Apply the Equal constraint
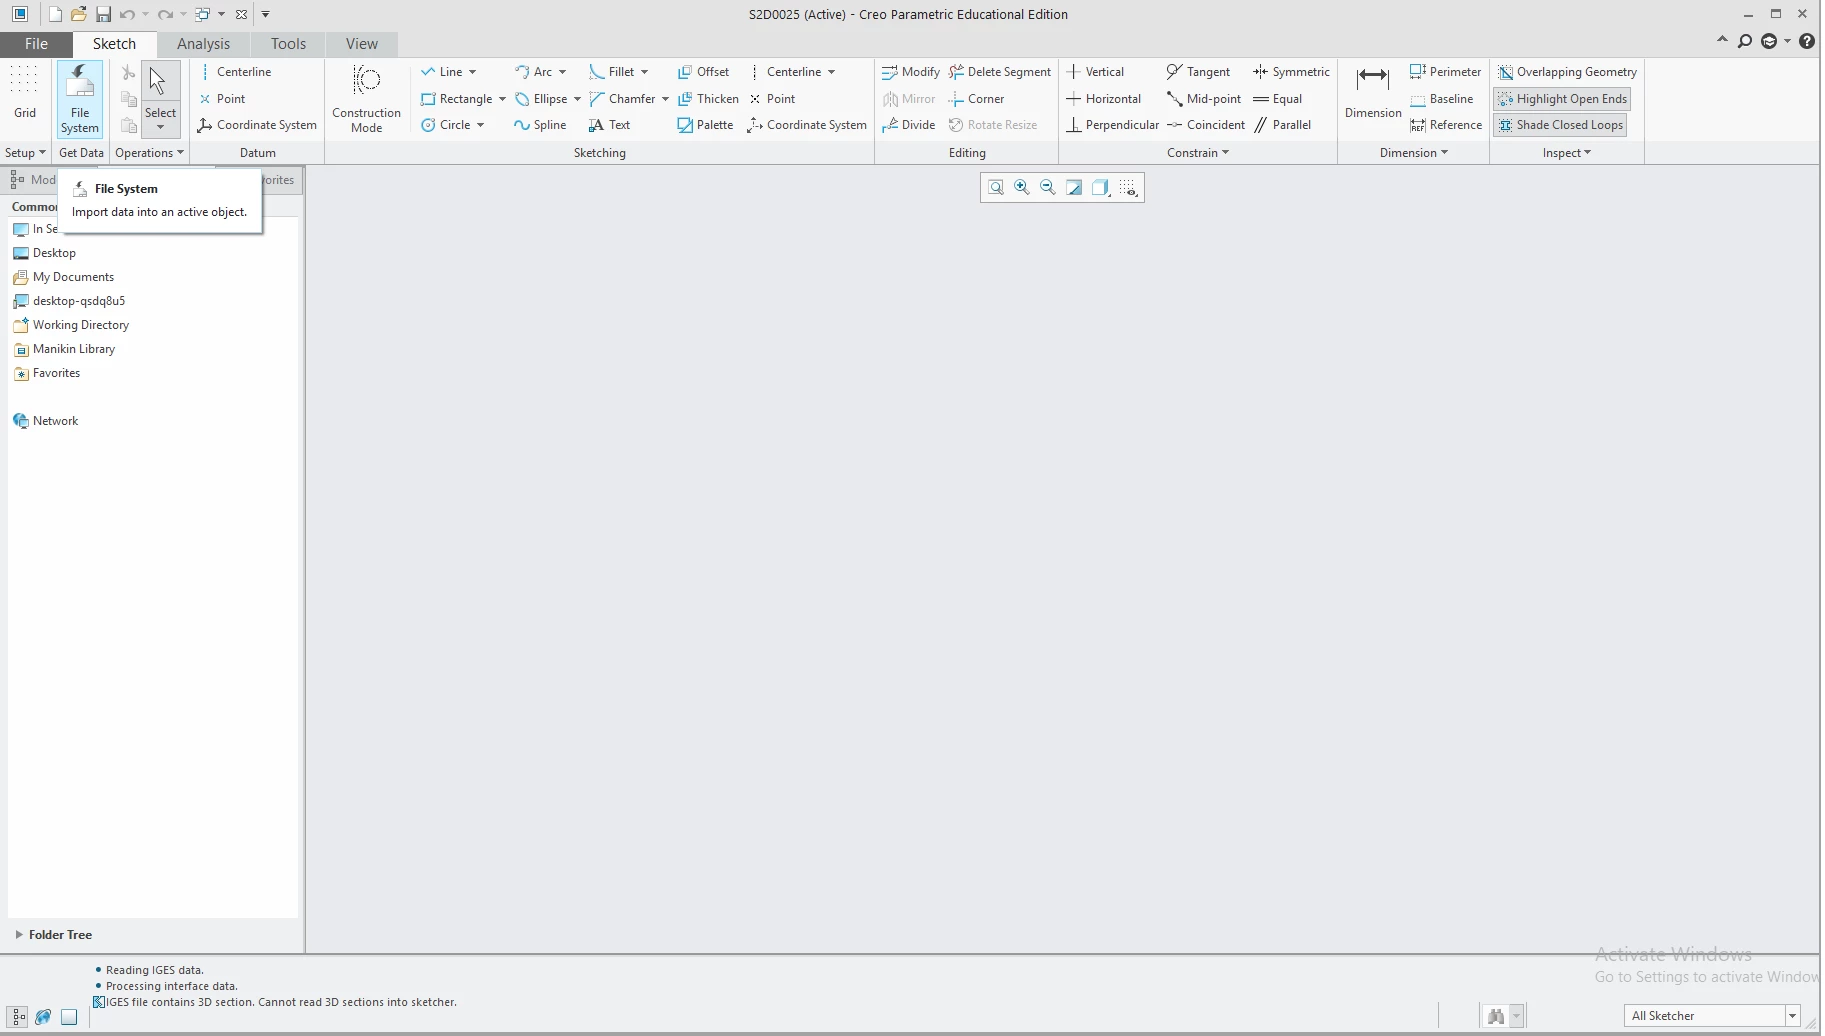The height and width of the screenshot is (1036, 1825). coord(1277,99)
